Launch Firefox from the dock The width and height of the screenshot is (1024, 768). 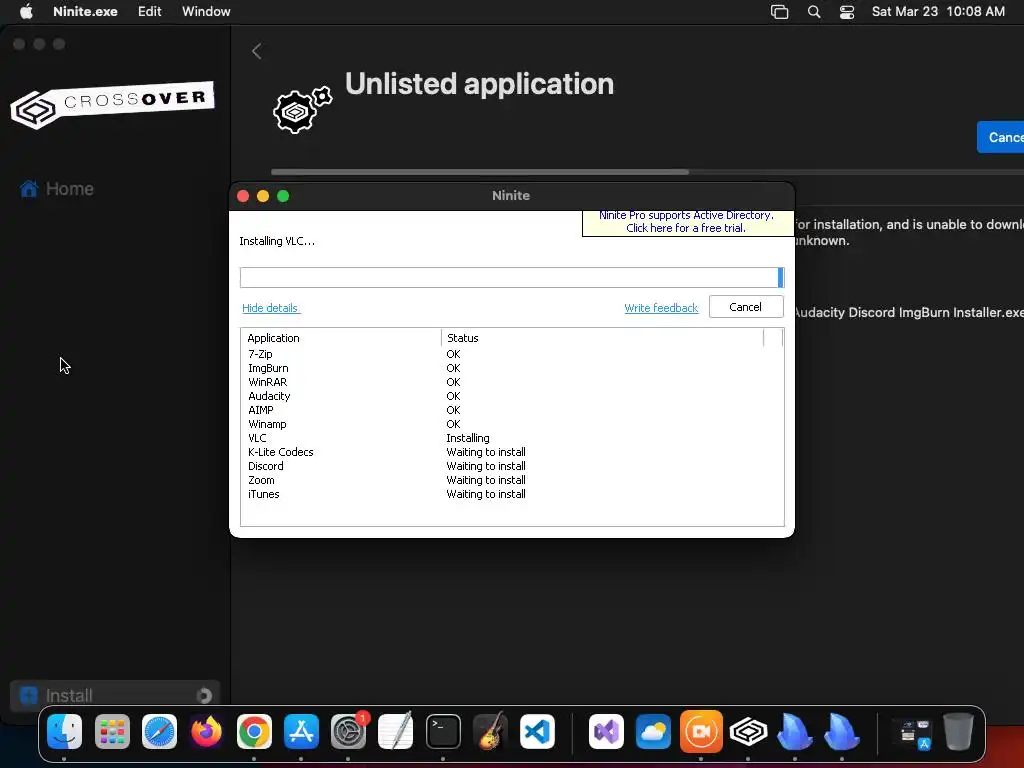[206, 731]
